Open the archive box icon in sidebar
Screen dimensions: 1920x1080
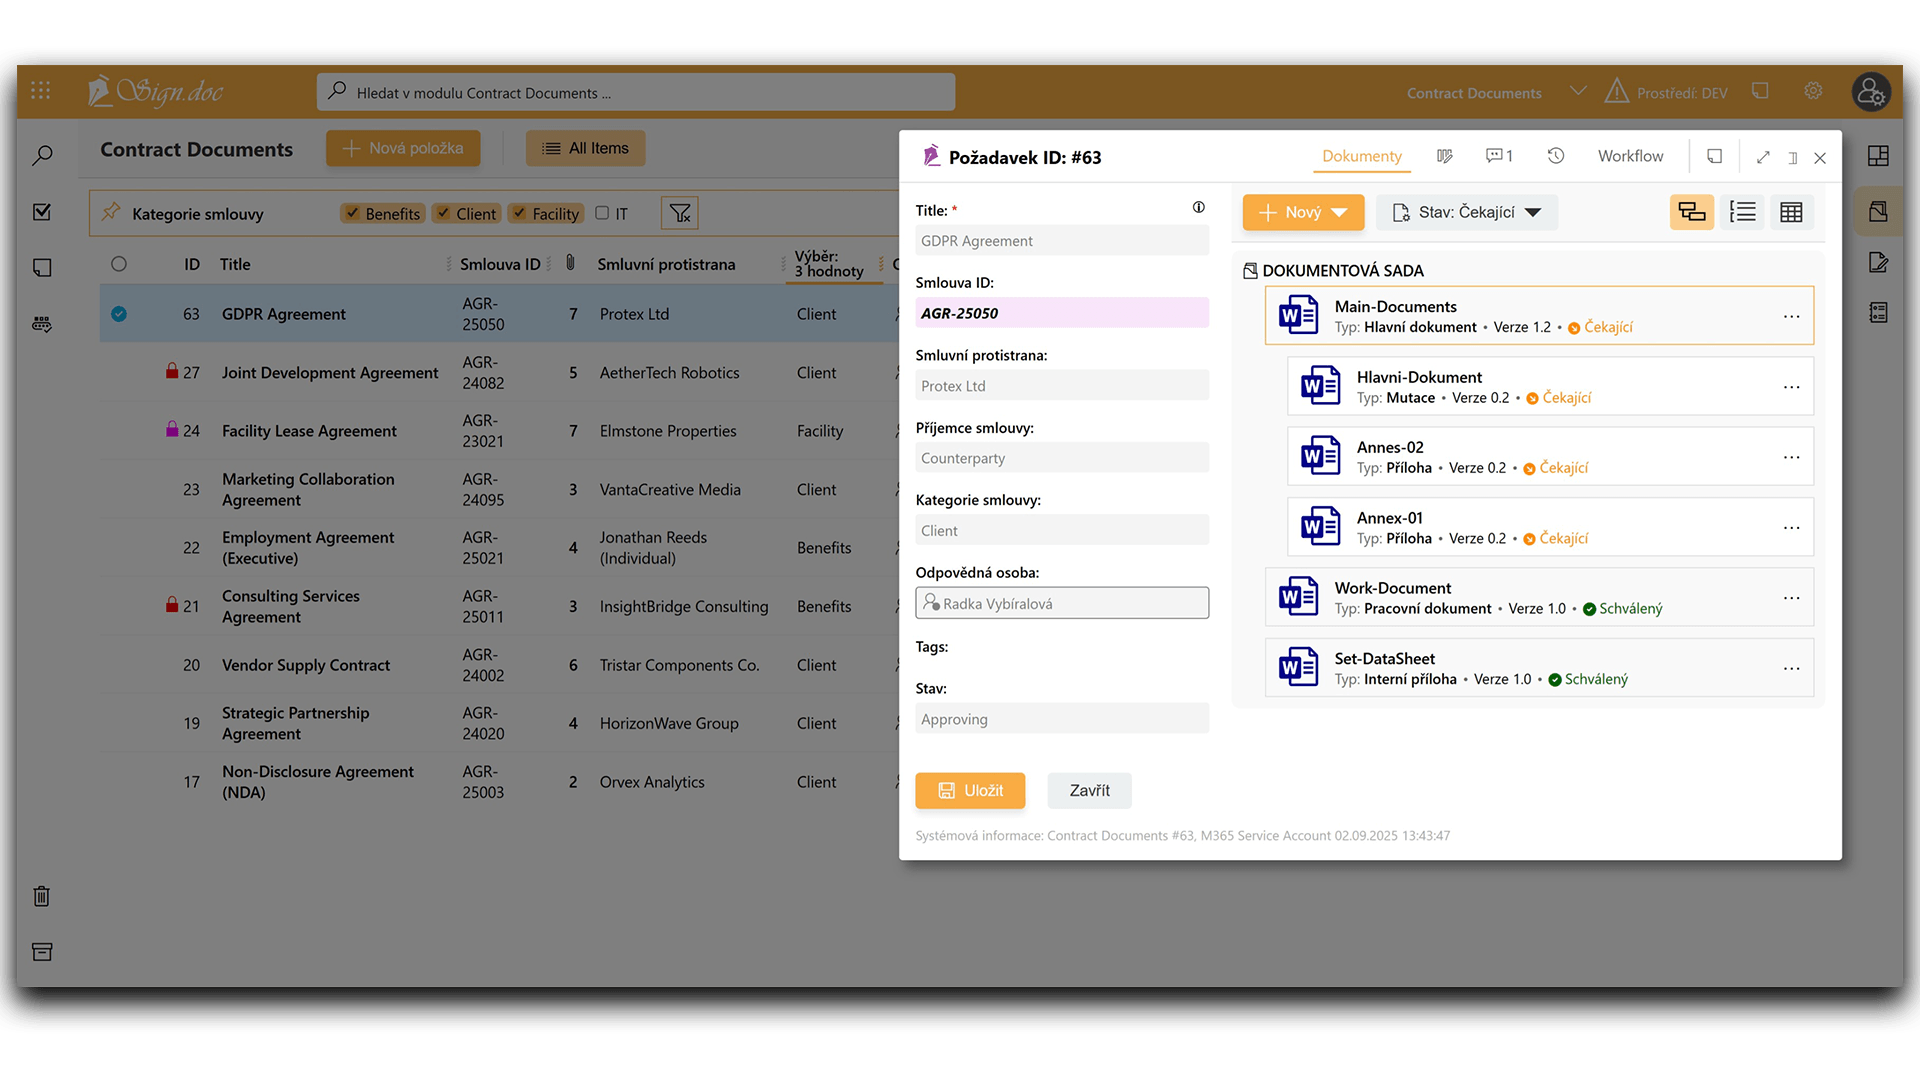coord(42,951)
